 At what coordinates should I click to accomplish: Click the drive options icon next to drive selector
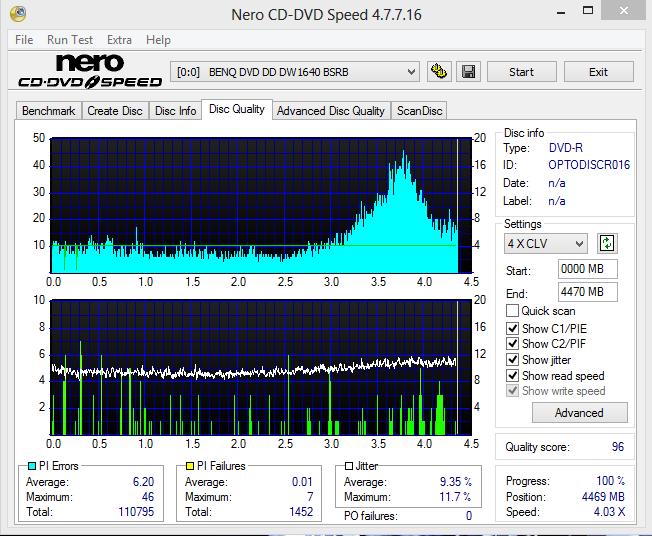point(439,72)
